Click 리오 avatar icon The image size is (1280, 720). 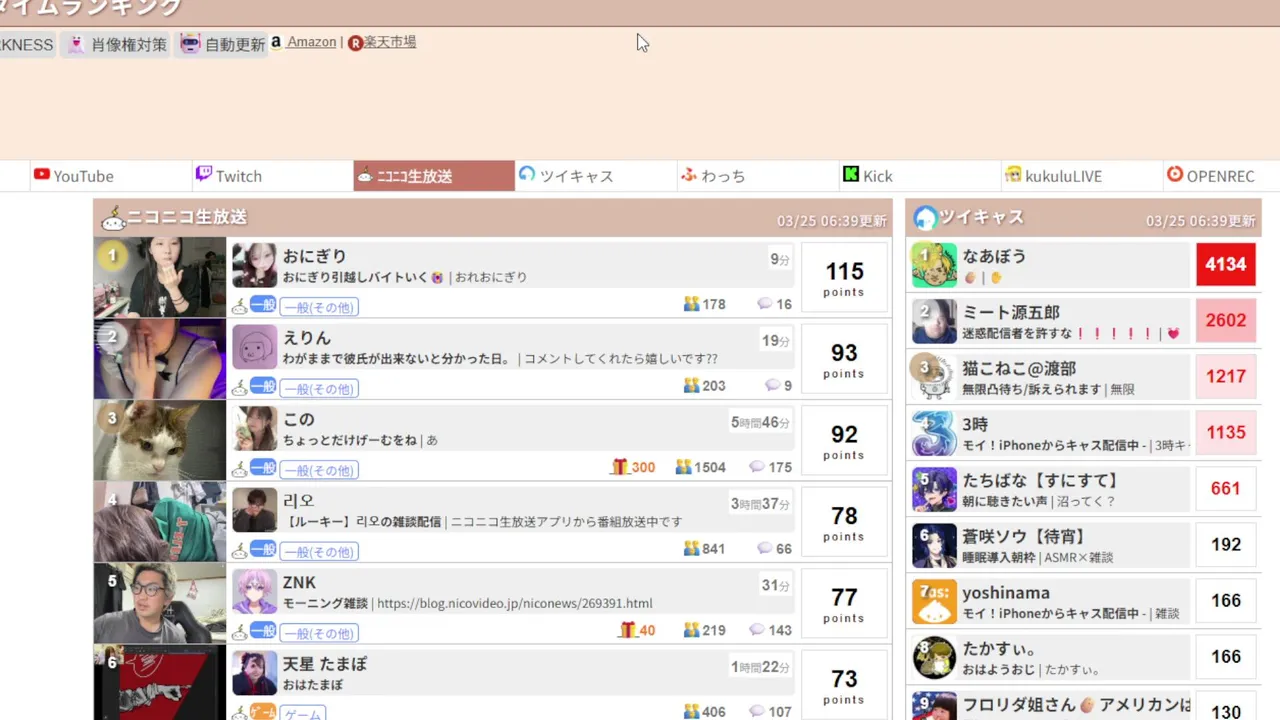pyautogui.click(x=255, y=510)
